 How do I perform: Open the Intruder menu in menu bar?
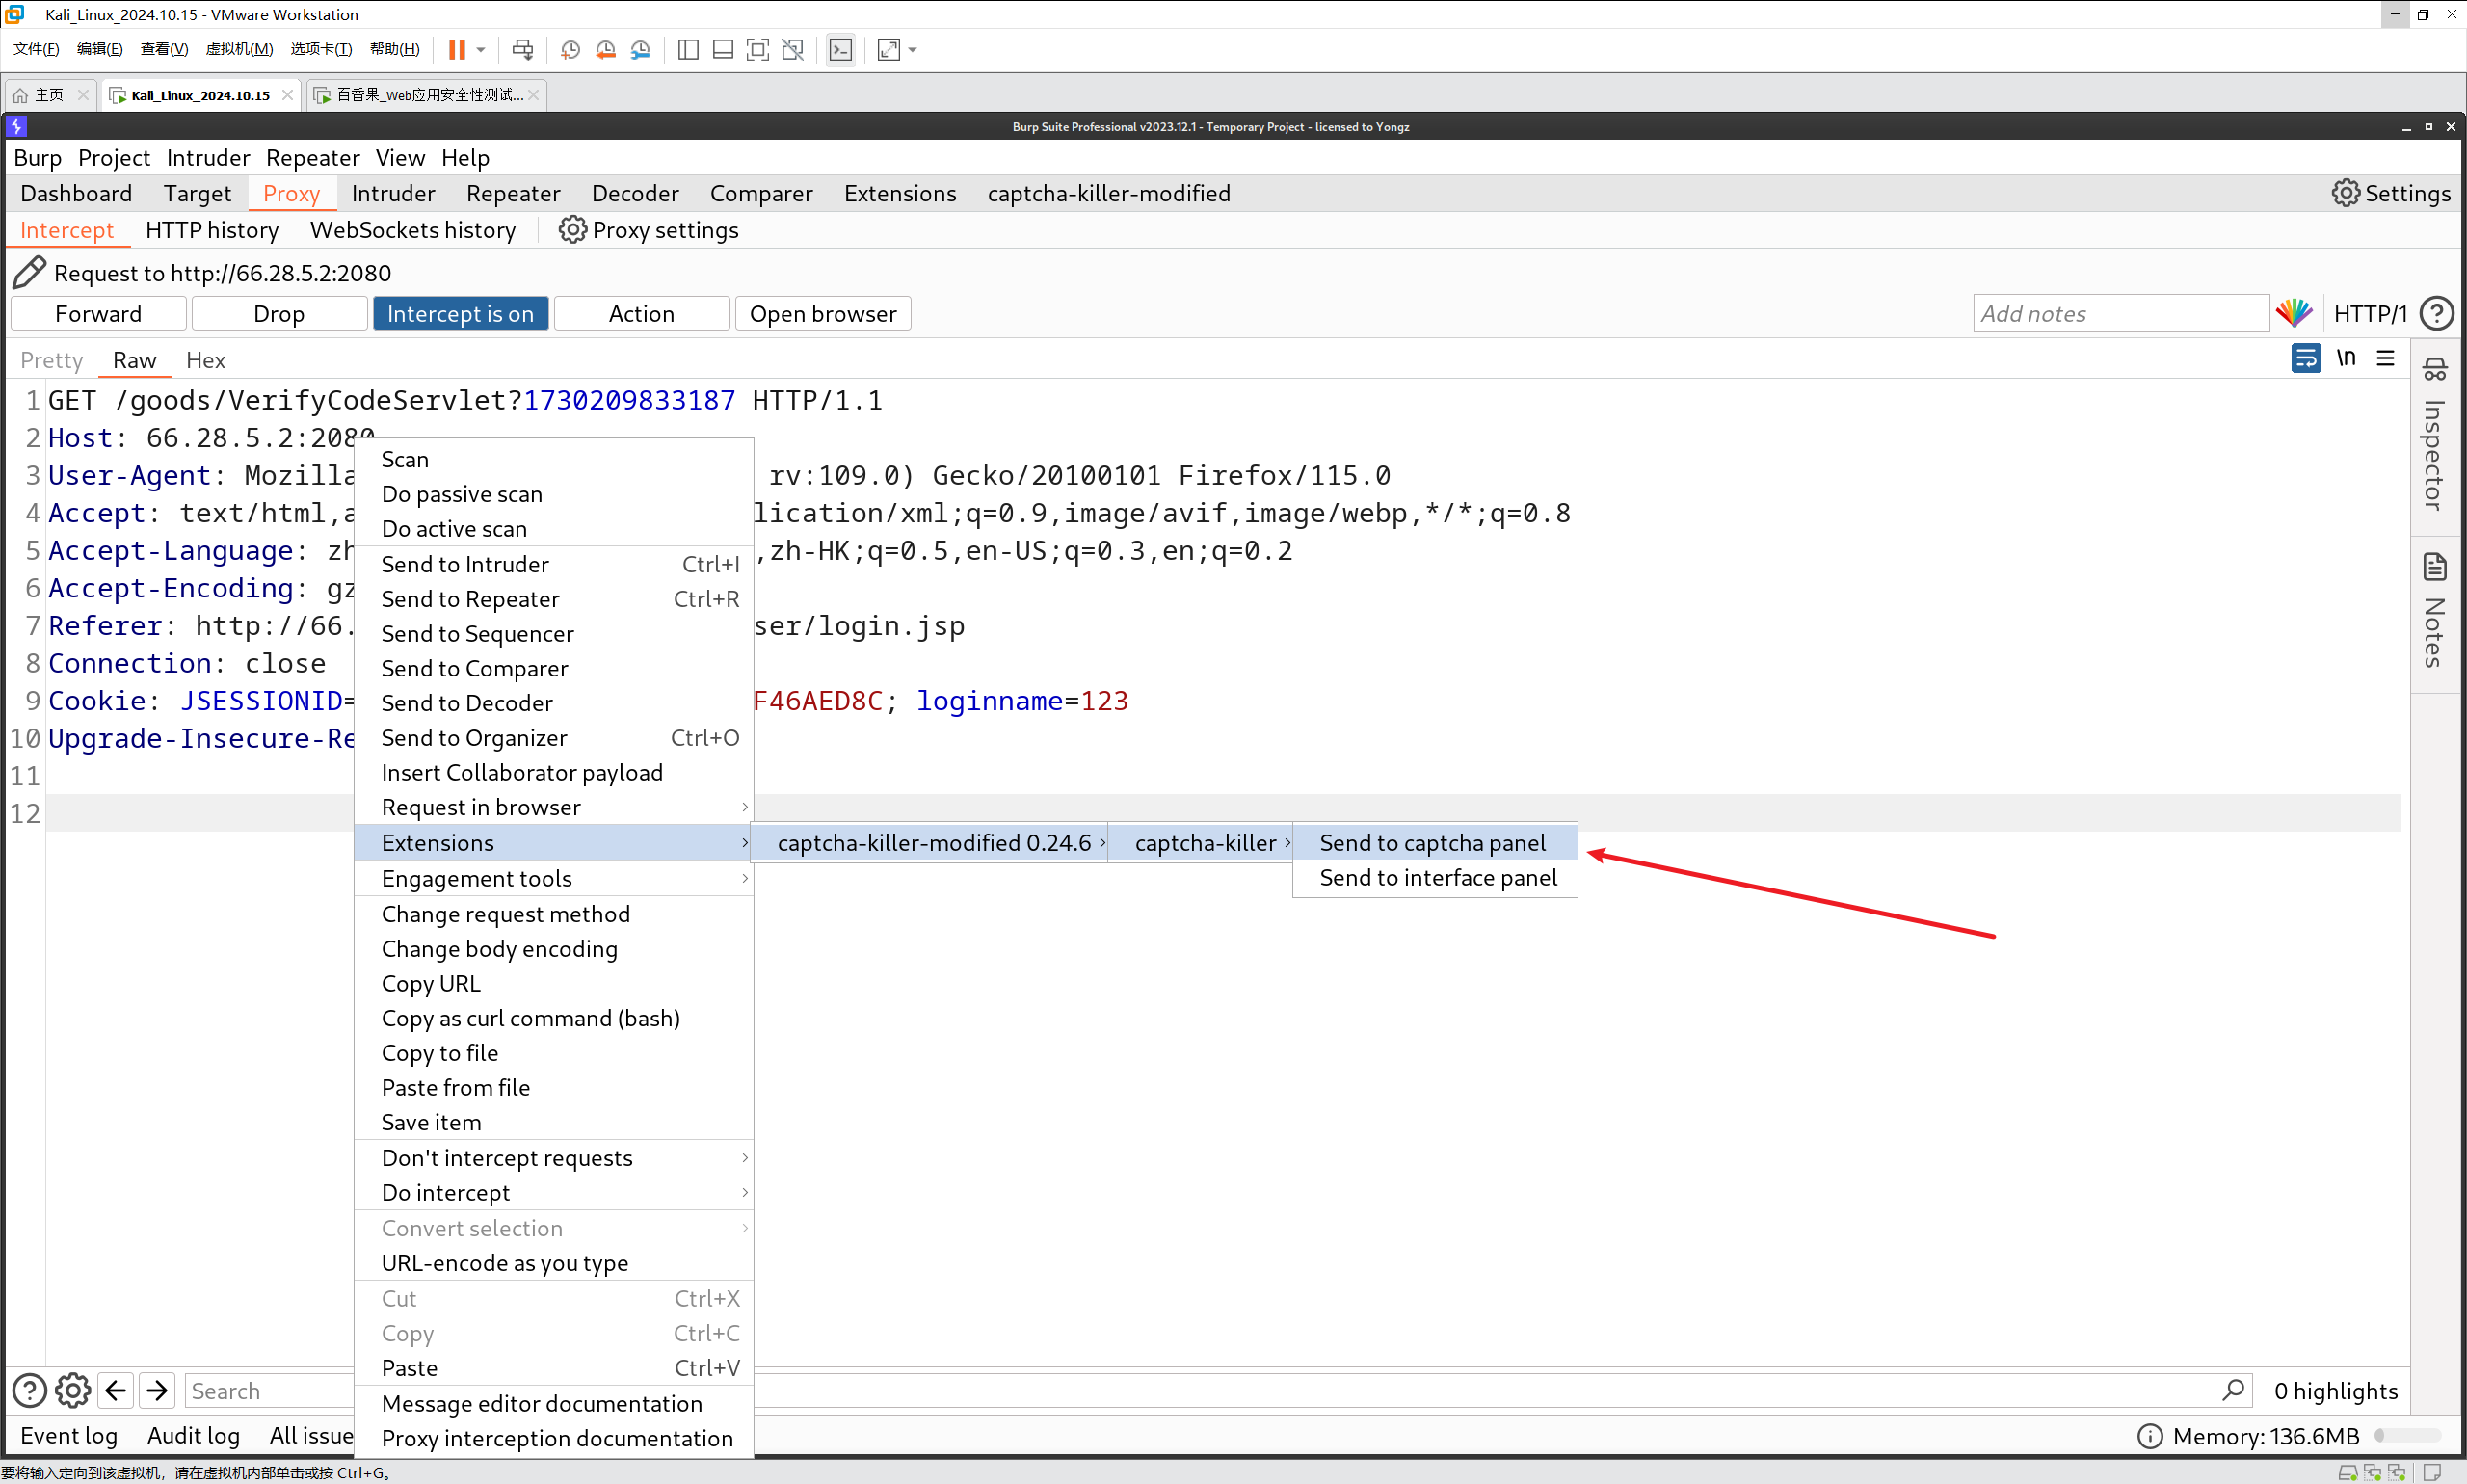click(x=208, y=158)
